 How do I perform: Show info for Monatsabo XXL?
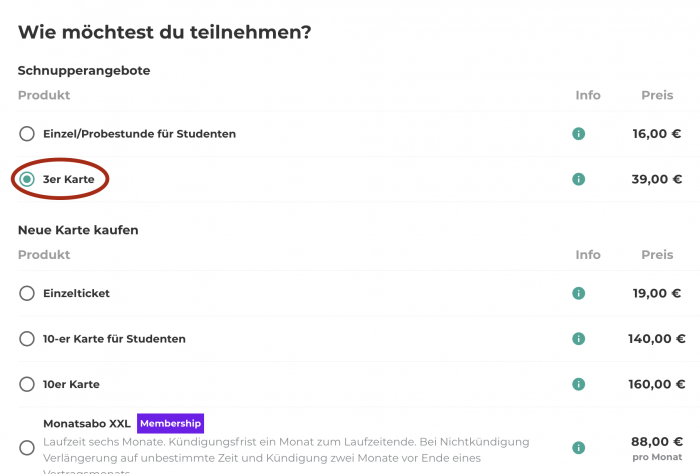(x=578, y=448)
